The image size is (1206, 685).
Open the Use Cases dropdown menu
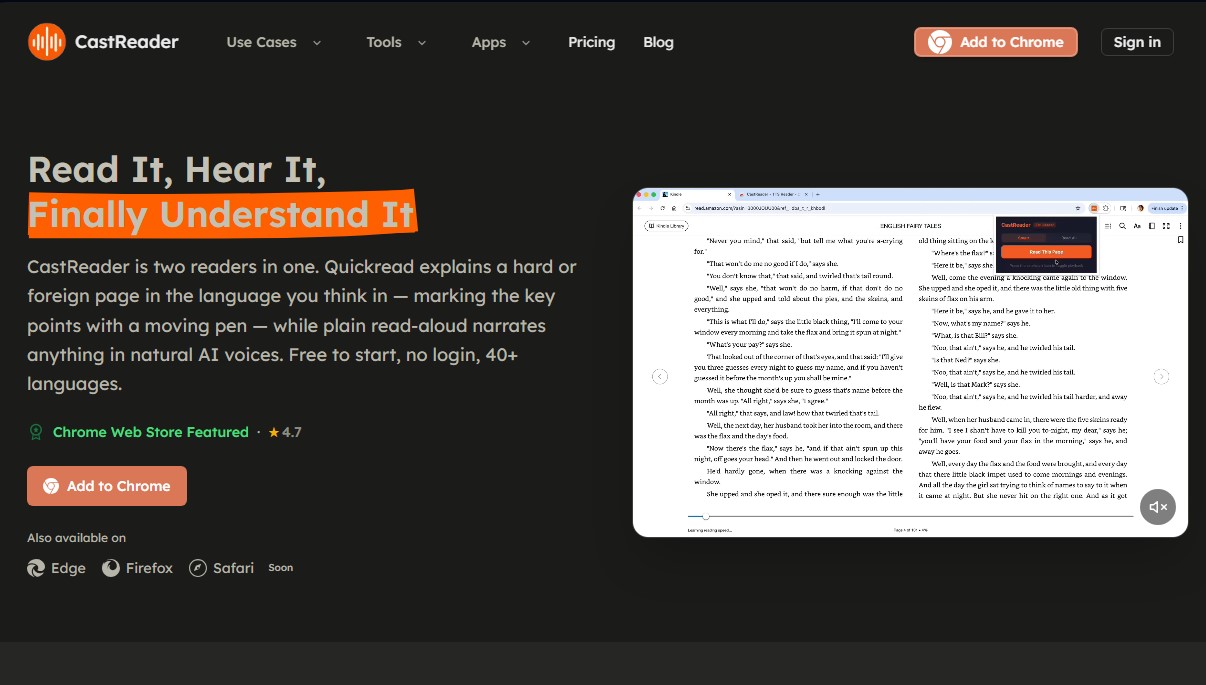[x=273, y=42]
